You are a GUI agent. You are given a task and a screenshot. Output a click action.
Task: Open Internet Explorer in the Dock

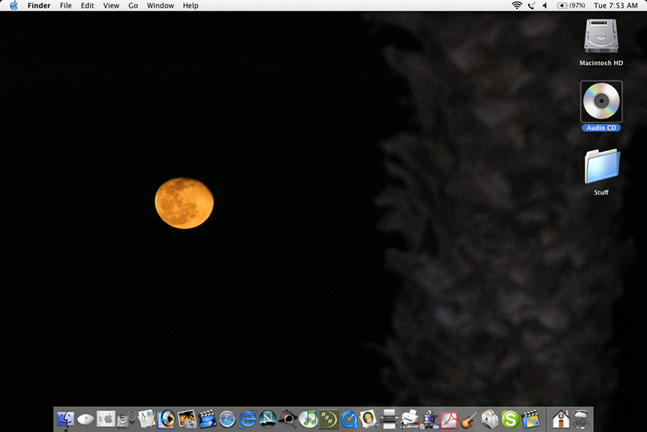tap(248, 419)
